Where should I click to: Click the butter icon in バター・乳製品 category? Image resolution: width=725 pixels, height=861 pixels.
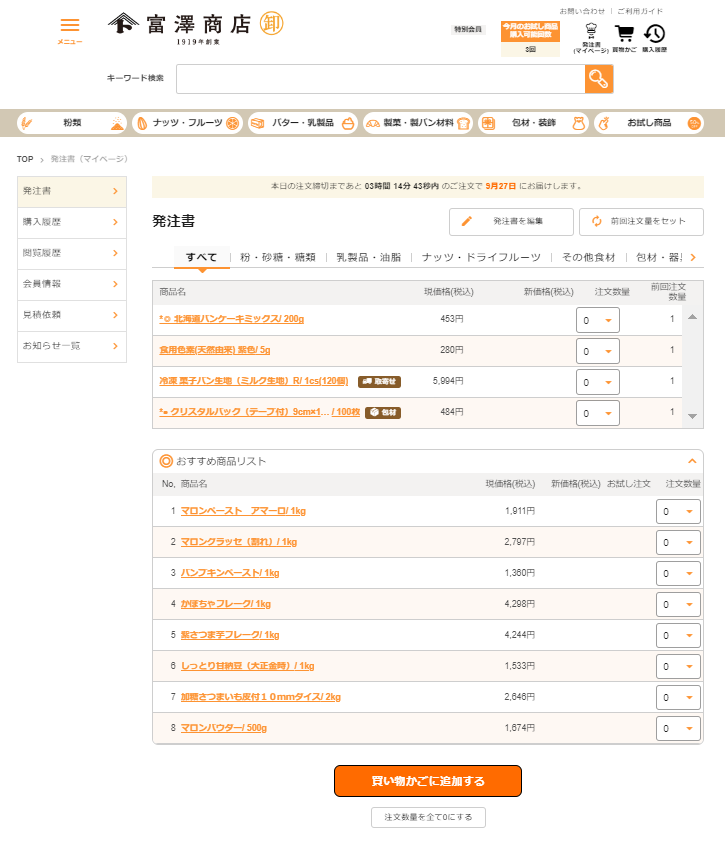tap(257, 123)
